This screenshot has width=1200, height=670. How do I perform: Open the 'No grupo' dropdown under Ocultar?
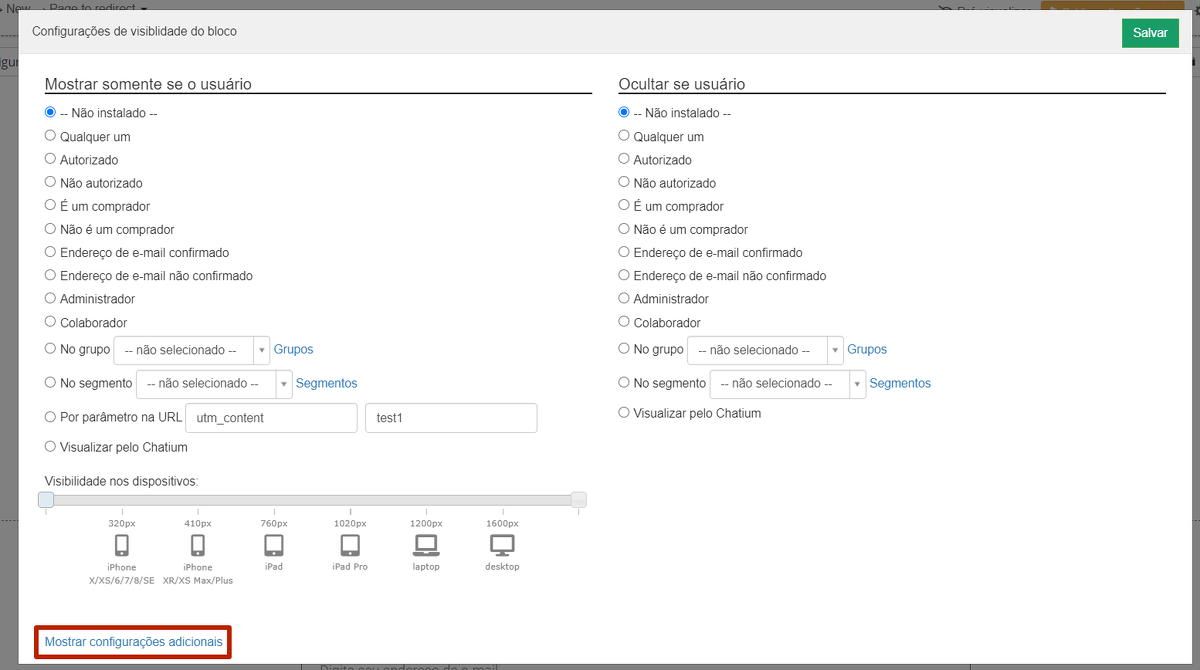pyautogui.click(x=765, y=350)
